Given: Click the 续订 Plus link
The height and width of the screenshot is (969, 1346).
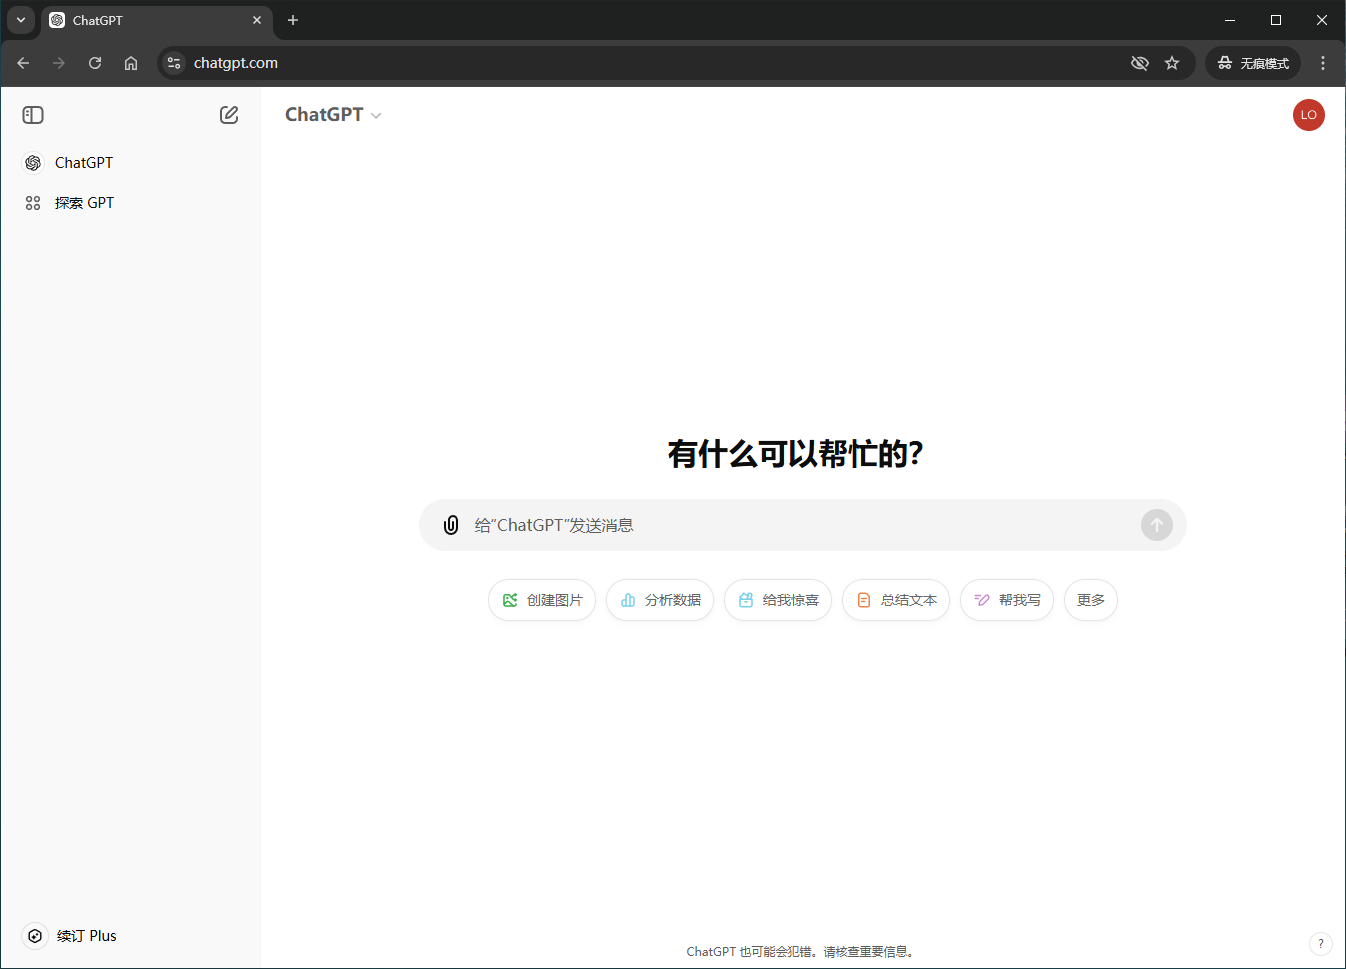Looking at the screenshot, I should coord(86,936).
